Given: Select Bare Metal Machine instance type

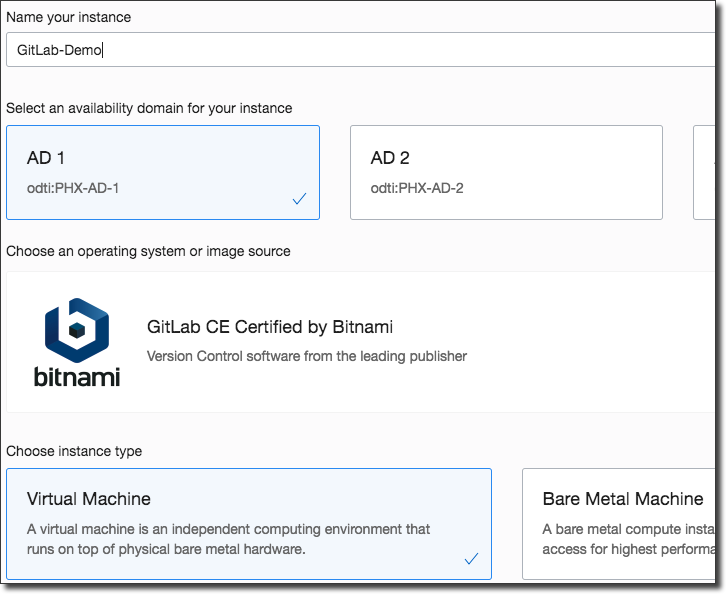Looking at the screenshot, I should click(x=622, y=523).
